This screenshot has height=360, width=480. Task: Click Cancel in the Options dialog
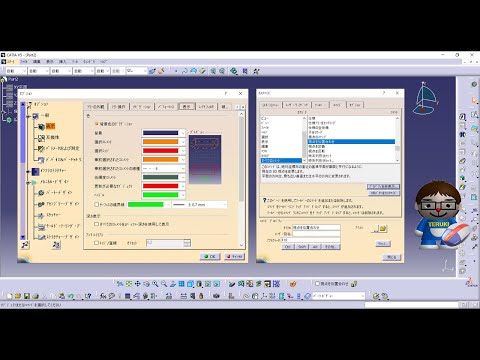(x=234, y=256)
